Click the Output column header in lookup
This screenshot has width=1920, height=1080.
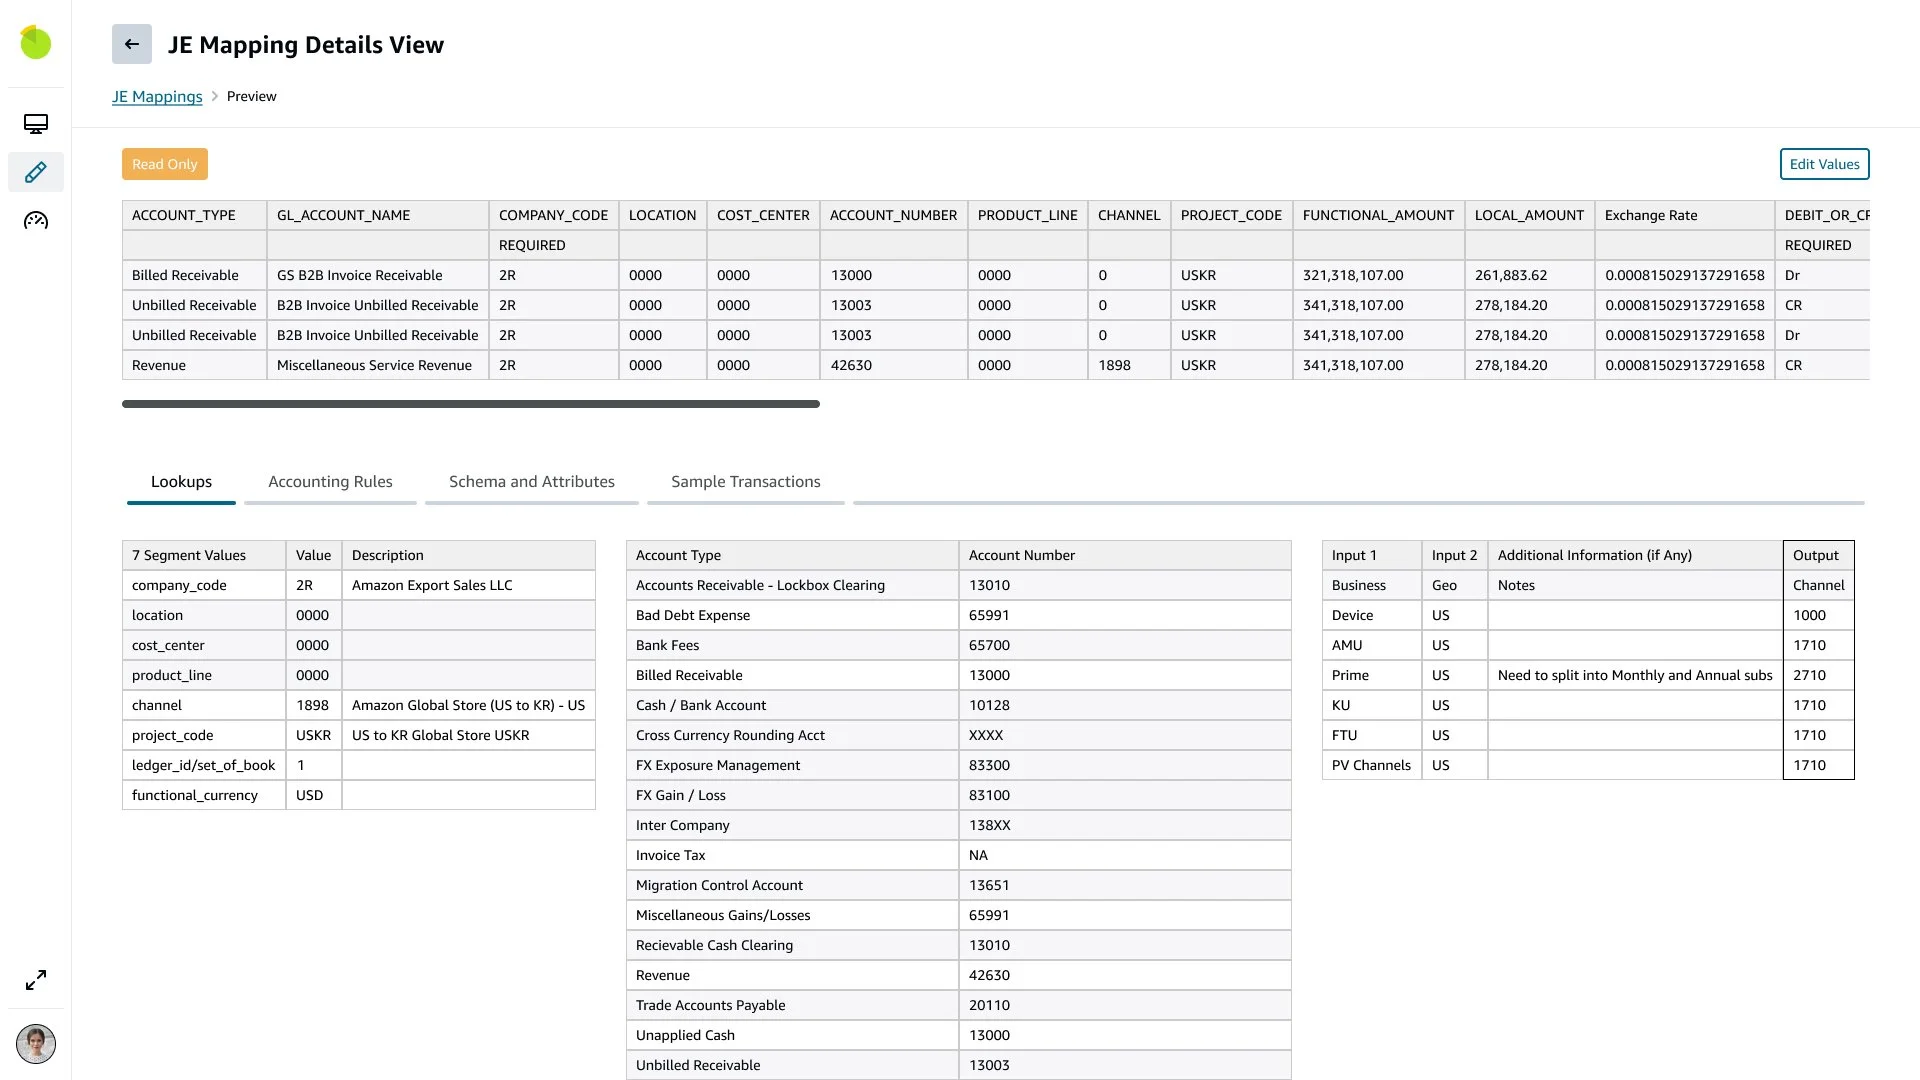[1816, 555]
